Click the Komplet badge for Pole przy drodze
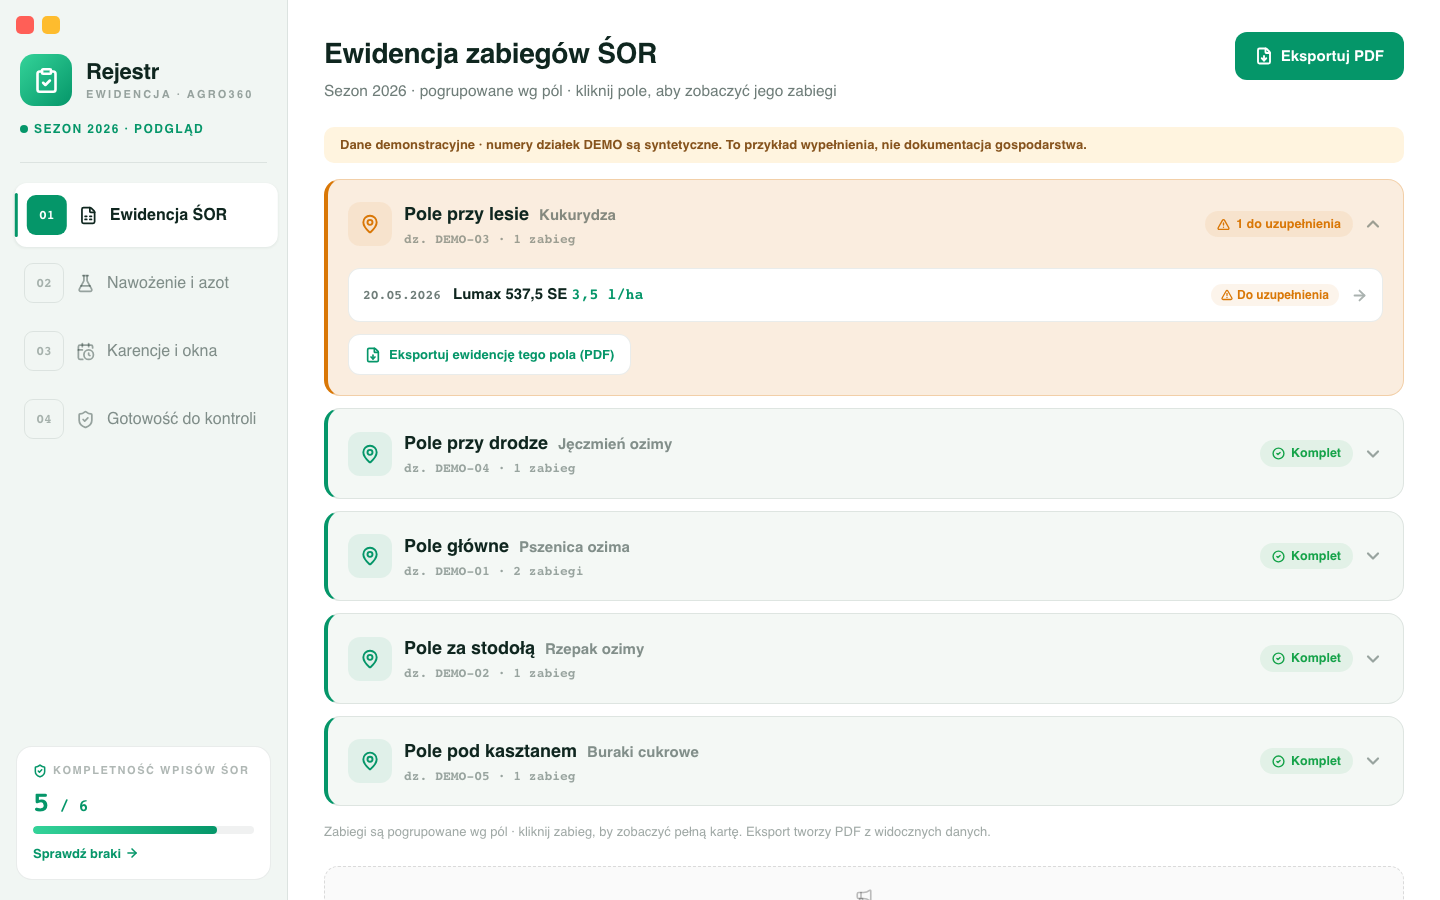The image size is (1440, 900). click(1306, 454)
